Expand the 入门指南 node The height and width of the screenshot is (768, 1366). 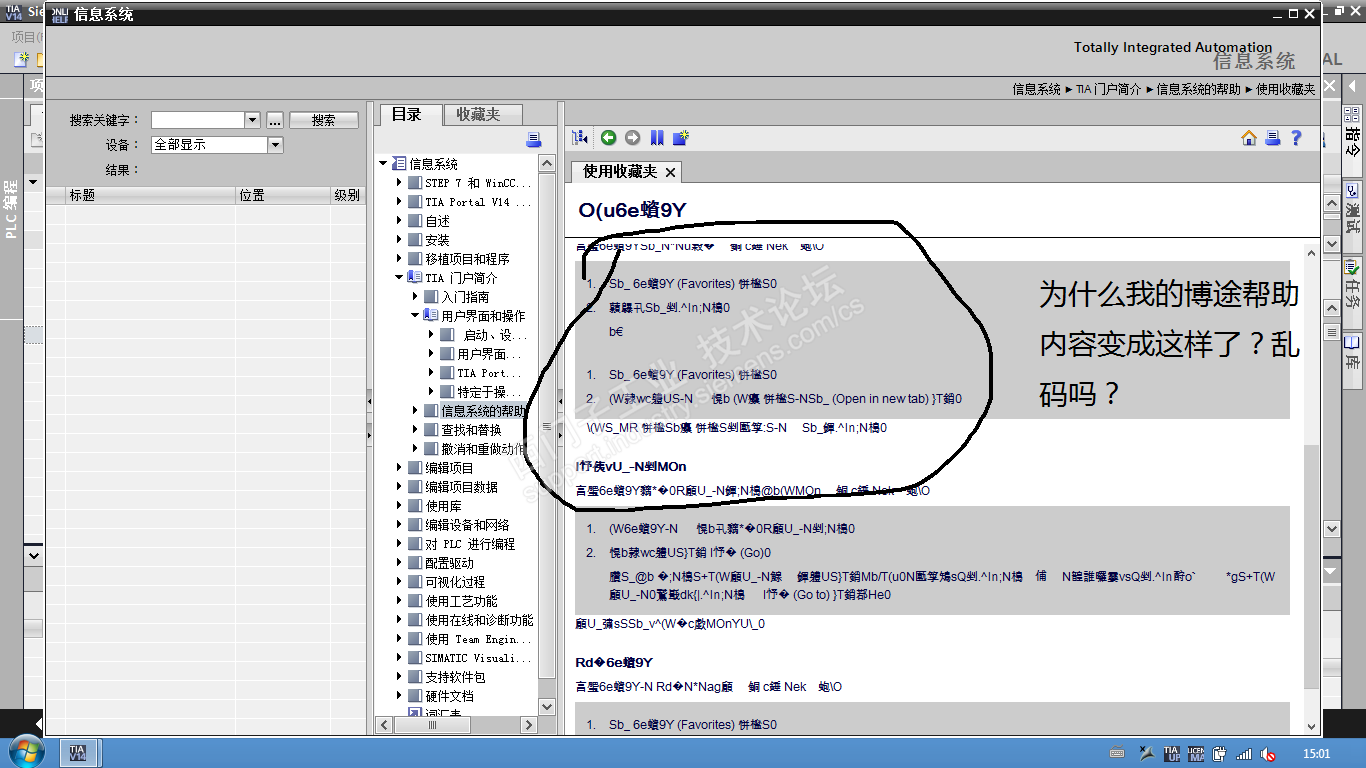[415, 297]
